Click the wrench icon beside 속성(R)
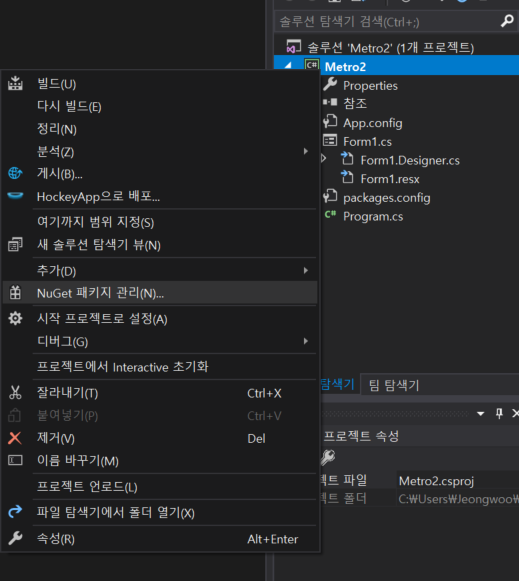This screenshot has width=519, height=581. click(15, 538)
